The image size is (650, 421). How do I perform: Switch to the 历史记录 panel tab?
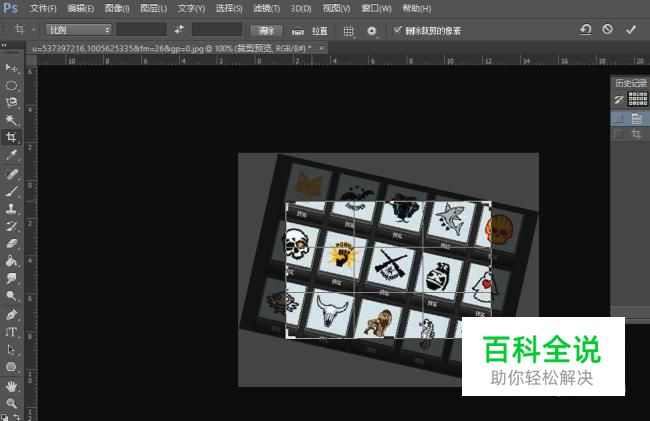tap(631, 83)
